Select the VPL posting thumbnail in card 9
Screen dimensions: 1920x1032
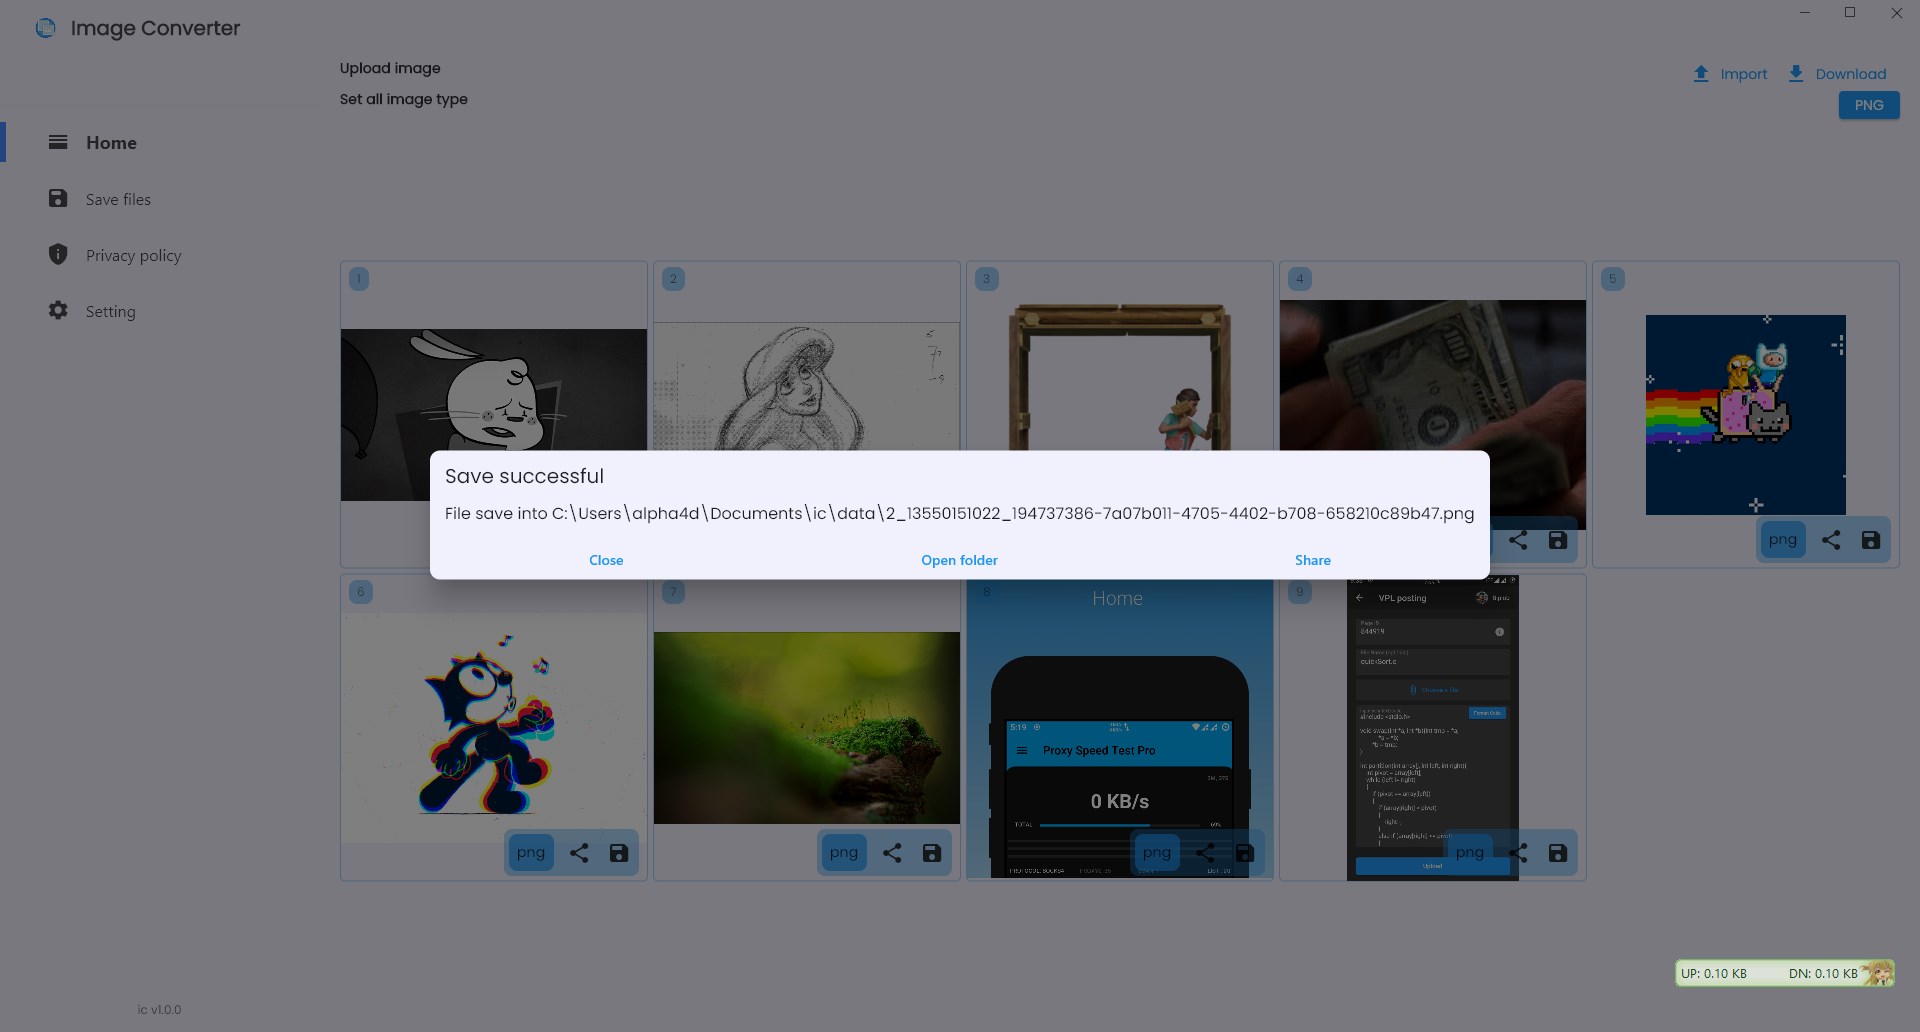tap(1432, 728)
